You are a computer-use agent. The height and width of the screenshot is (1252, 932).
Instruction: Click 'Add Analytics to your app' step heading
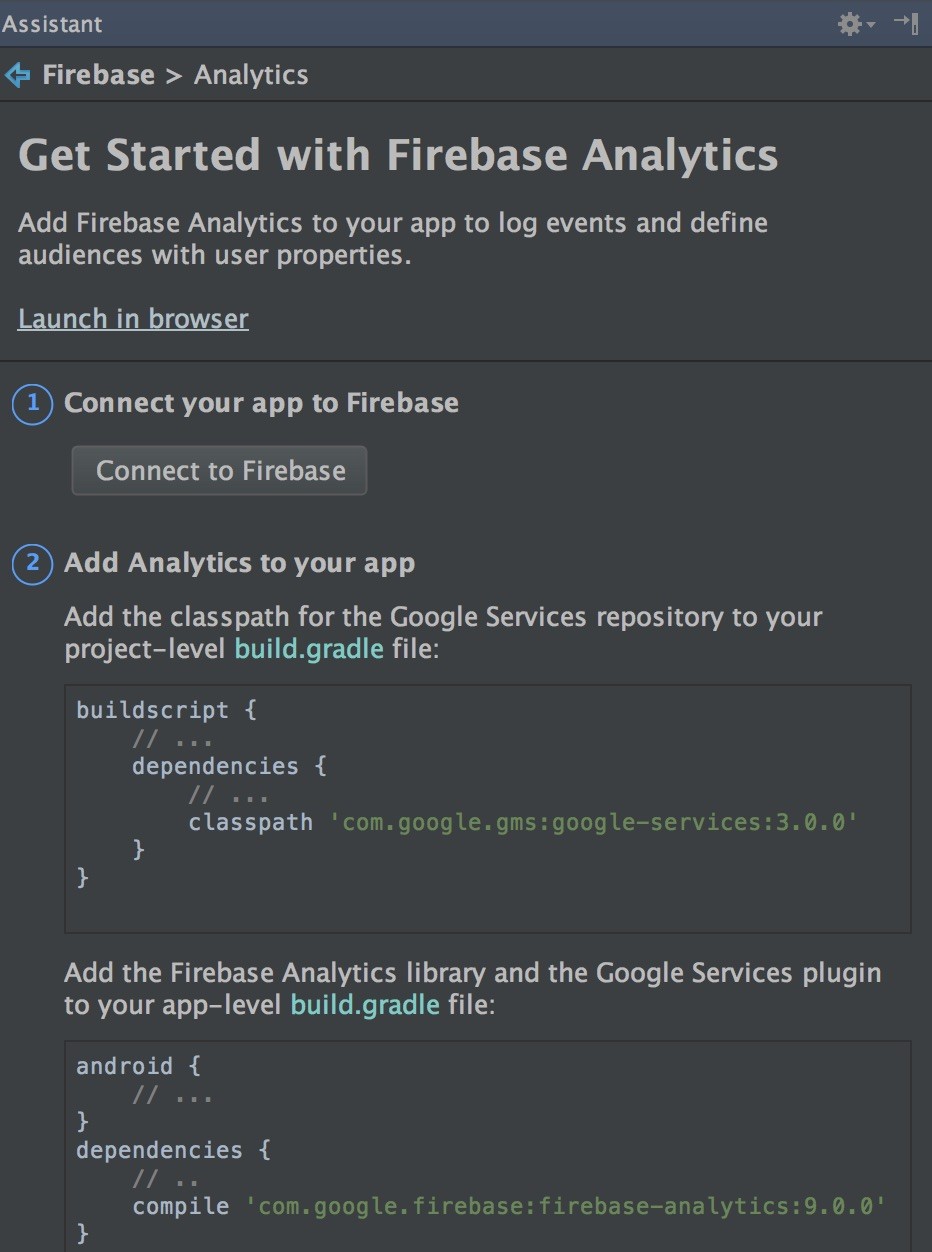pos(239,563)
